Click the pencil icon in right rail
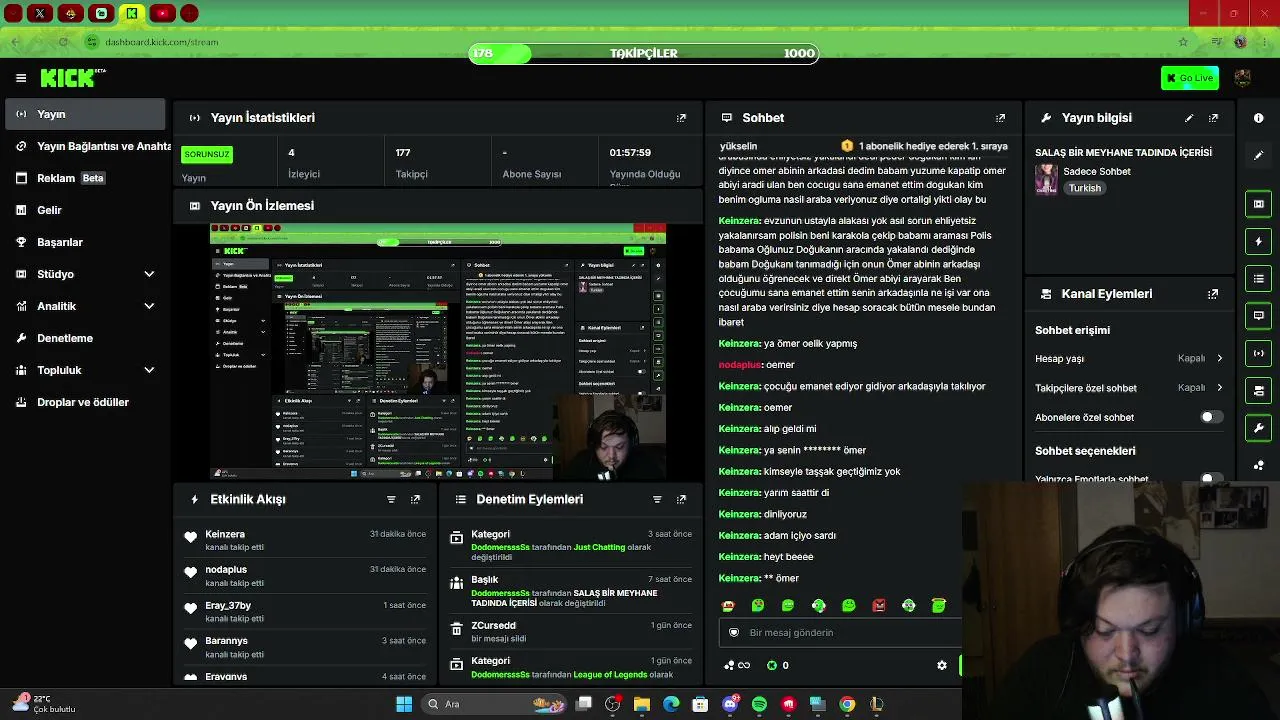 pos(1259,155)
